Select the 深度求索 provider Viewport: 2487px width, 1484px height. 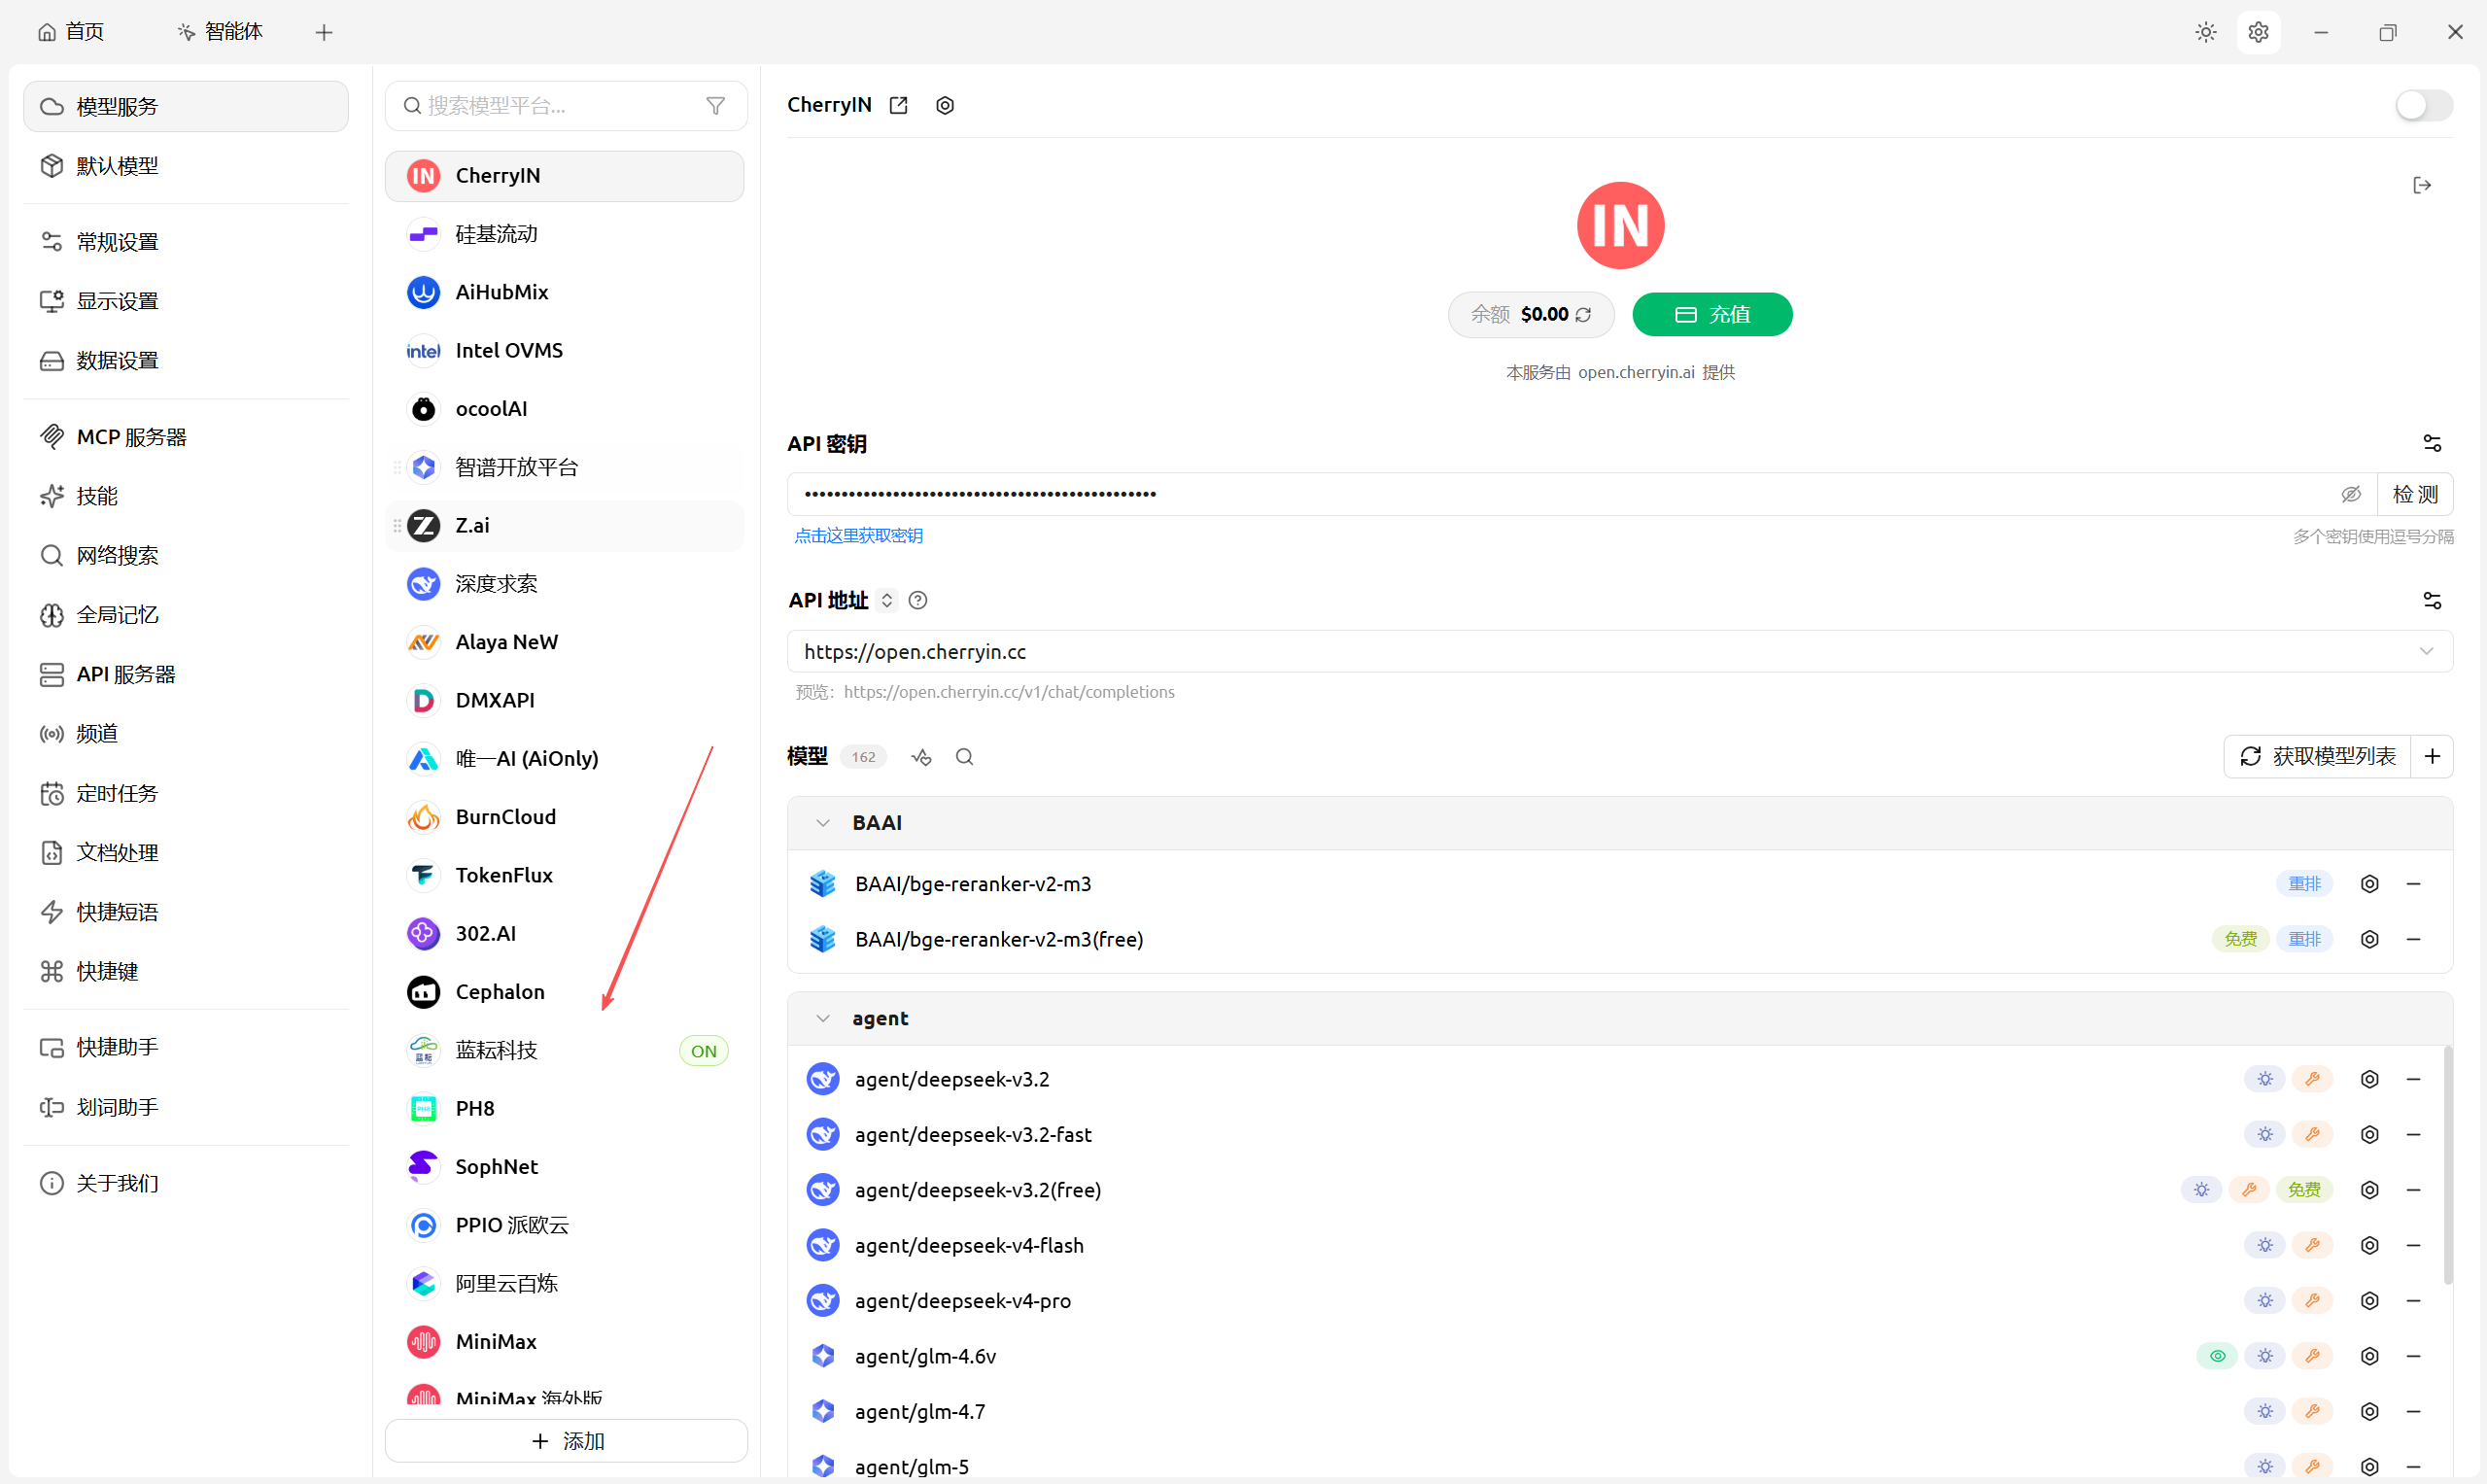pos(564,584)
